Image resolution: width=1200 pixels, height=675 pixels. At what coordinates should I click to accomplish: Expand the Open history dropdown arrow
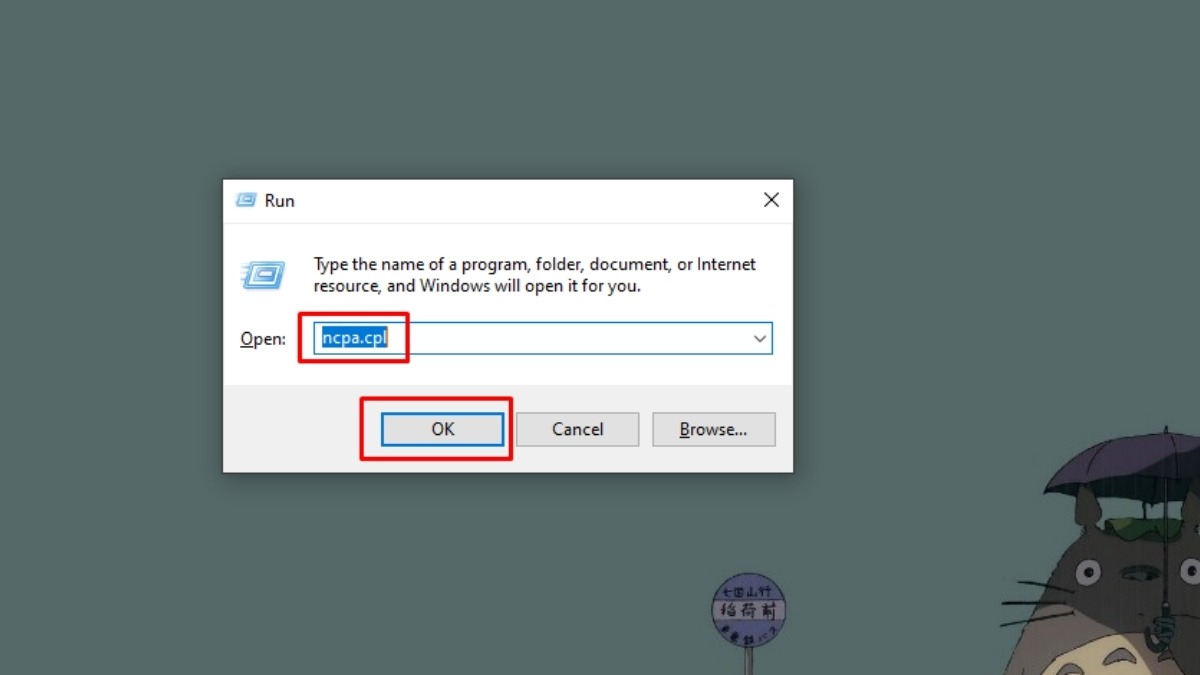tap(760, 339)
